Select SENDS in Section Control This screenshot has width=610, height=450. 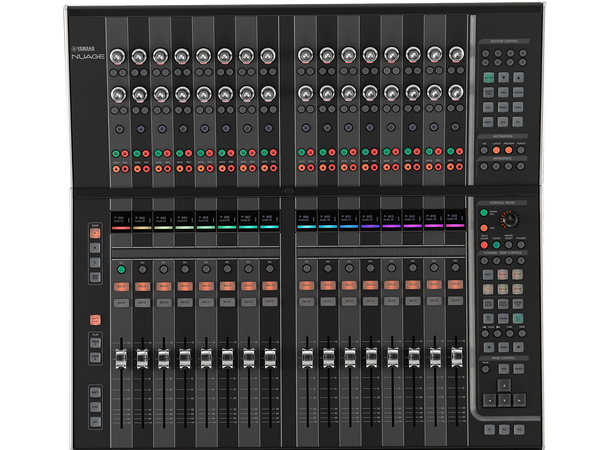pyautogui.click(x=503, y=107)
